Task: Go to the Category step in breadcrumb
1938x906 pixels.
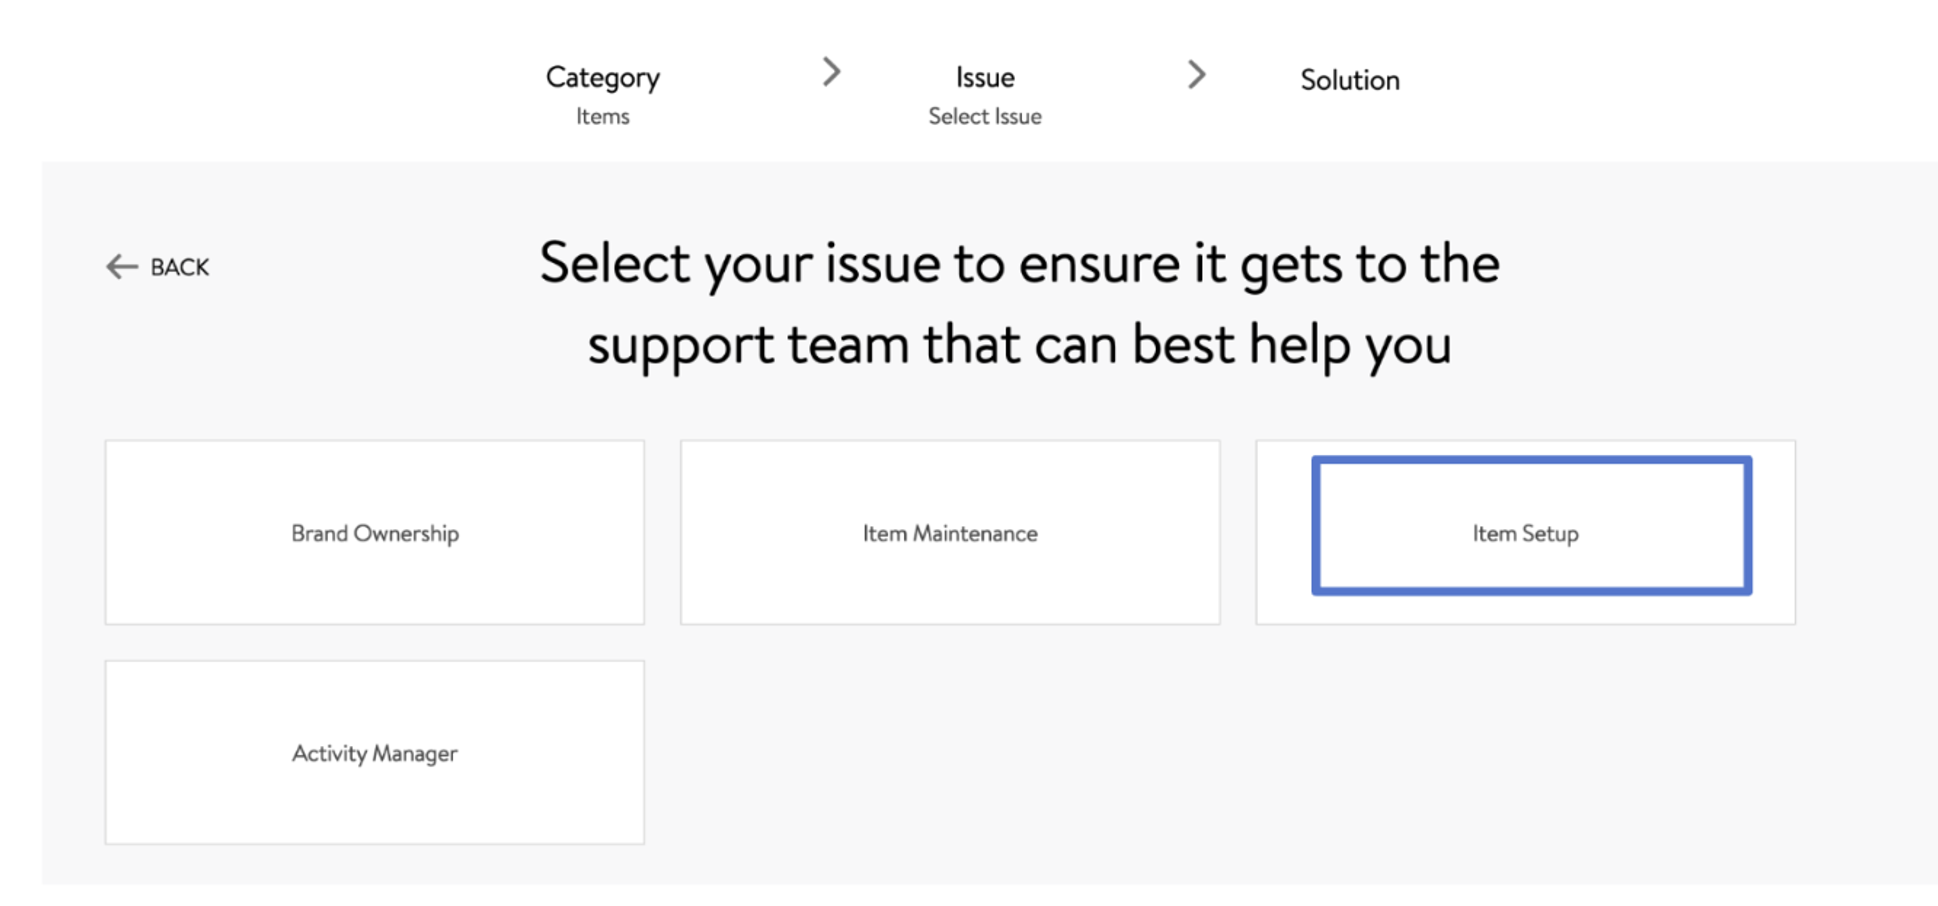Action: pyautogui.click(x=603, y=78)
